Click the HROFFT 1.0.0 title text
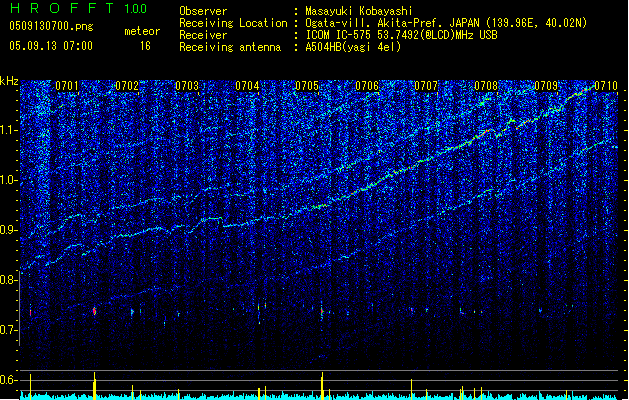 pyautogui.click(x=78, y=8)
